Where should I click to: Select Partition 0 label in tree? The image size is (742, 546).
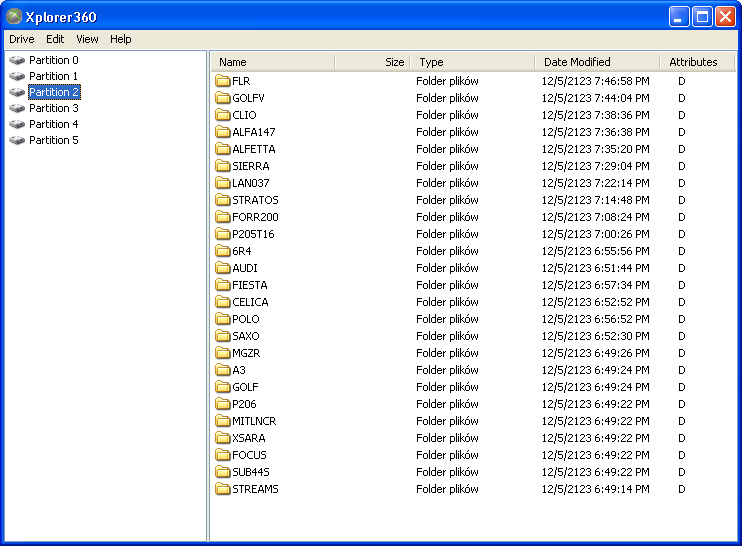tap(53, 60)
